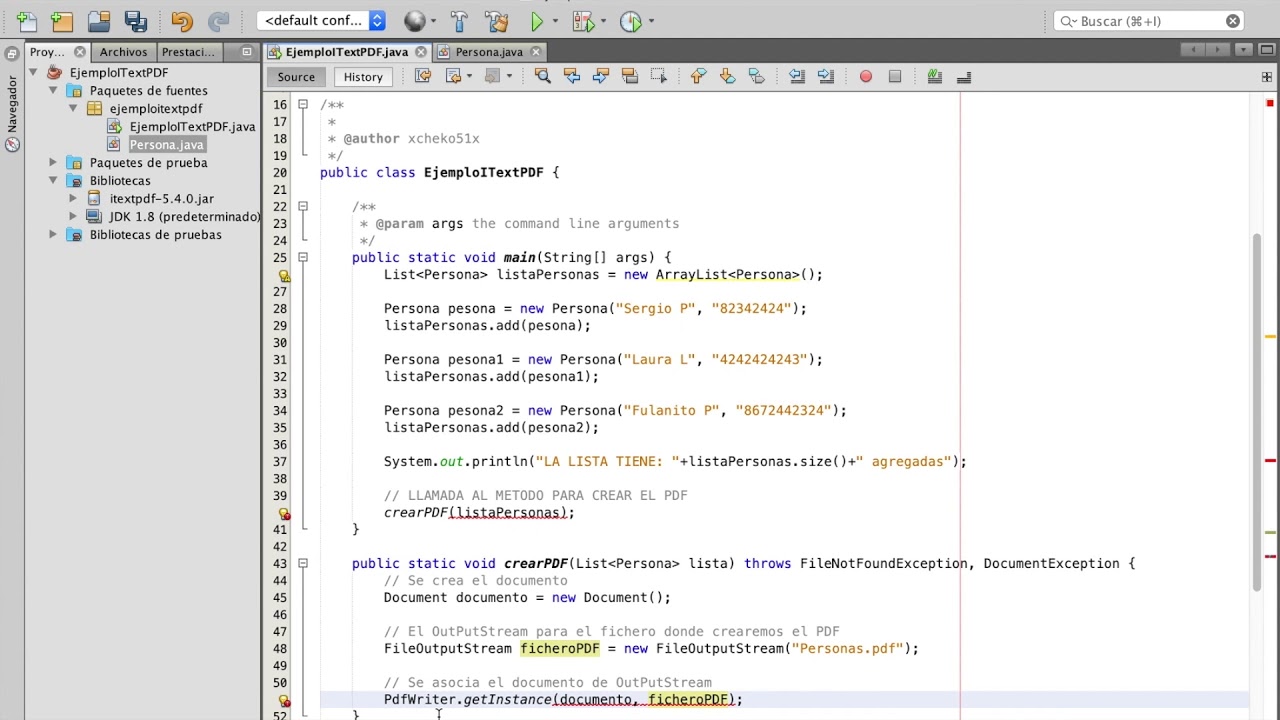This screenshot has width=1280, height=720.
Task: Open dropdown arrow next to Profile icon
Action: pyautogui.click(x=651, y=22)
